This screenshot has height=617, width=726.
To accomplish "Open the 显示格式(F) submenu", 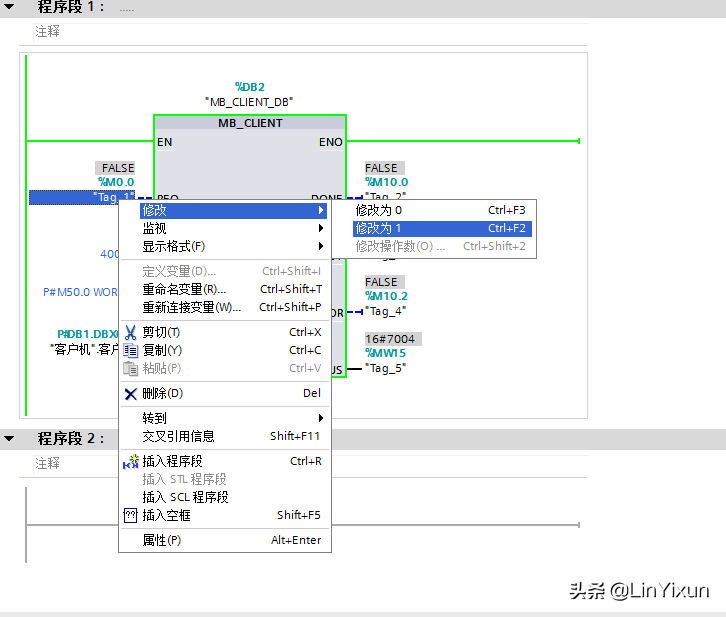I will point(233,246).
